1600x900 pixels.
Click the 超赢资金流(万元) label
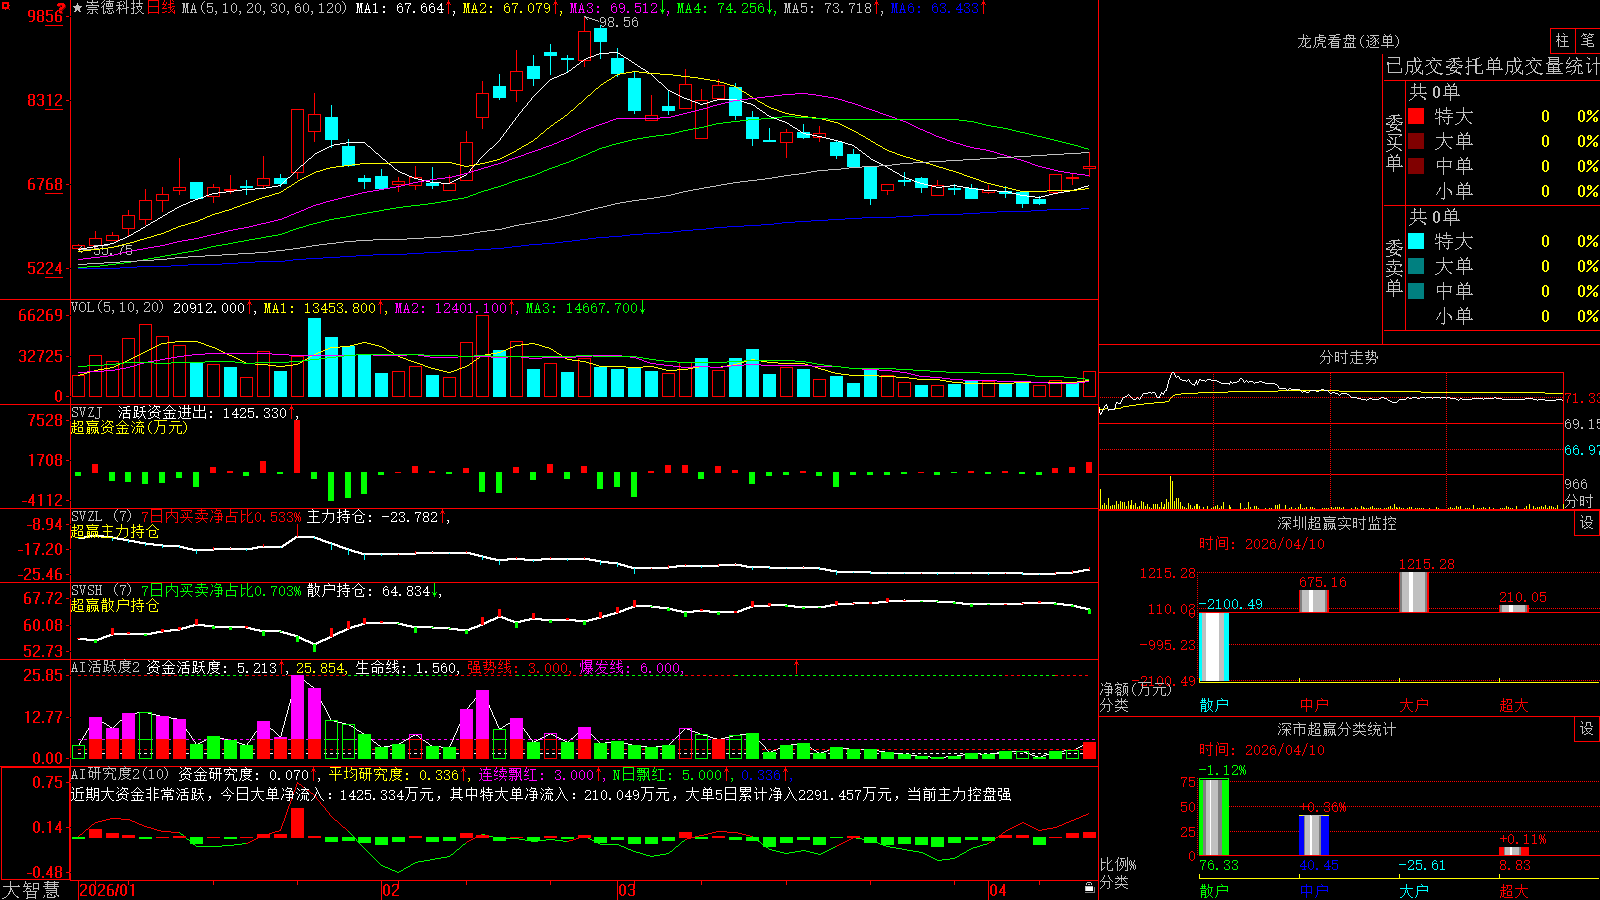(x=129, y=427)
